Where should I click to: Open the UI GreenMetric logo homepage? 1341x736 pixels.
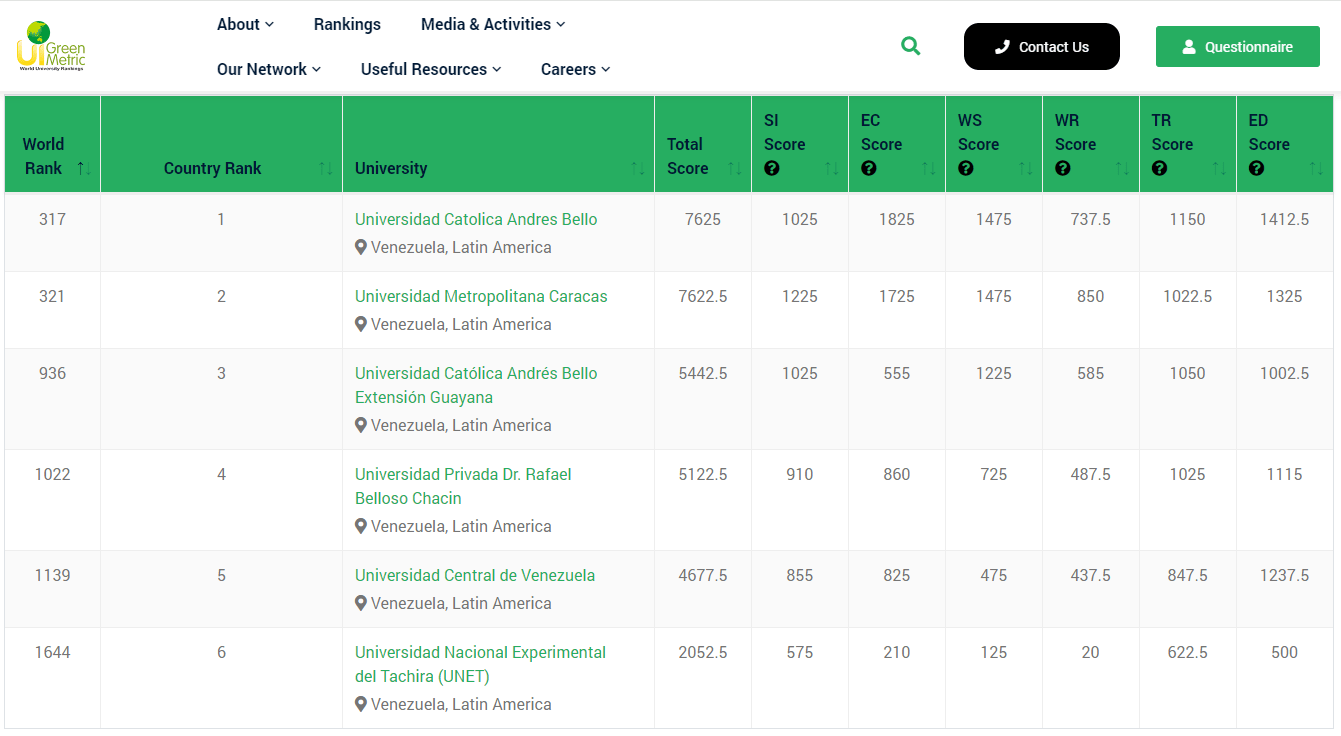pos(51,47)
